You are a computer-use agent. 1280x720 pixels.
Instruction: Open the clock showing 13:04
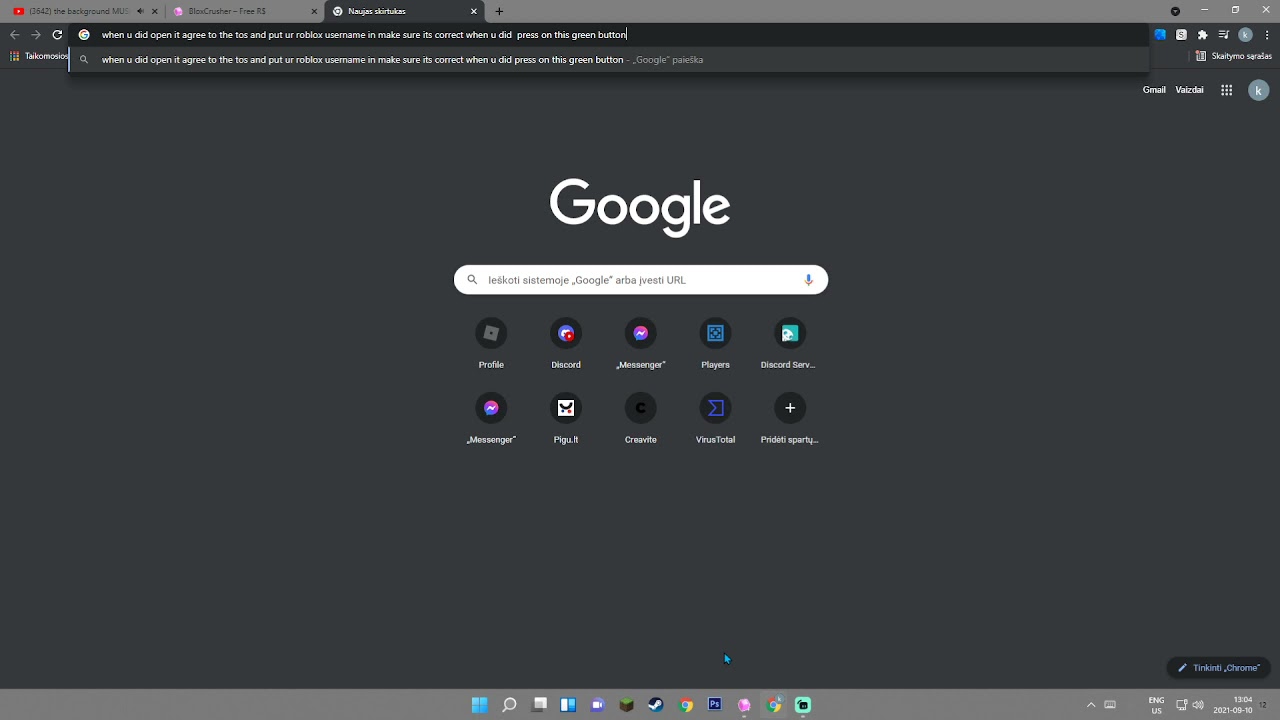[1233, 705]
